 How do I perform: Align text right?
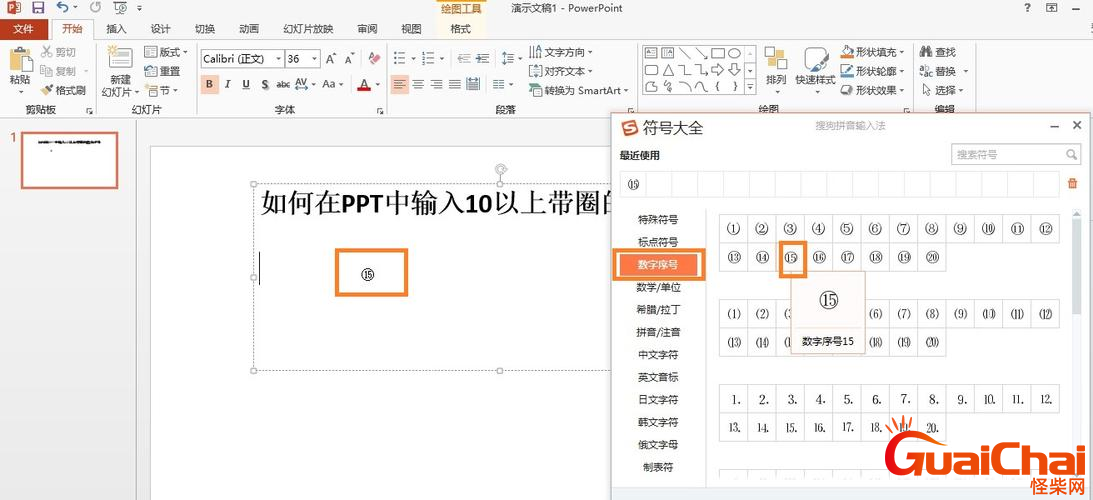[x=436, y=84]
